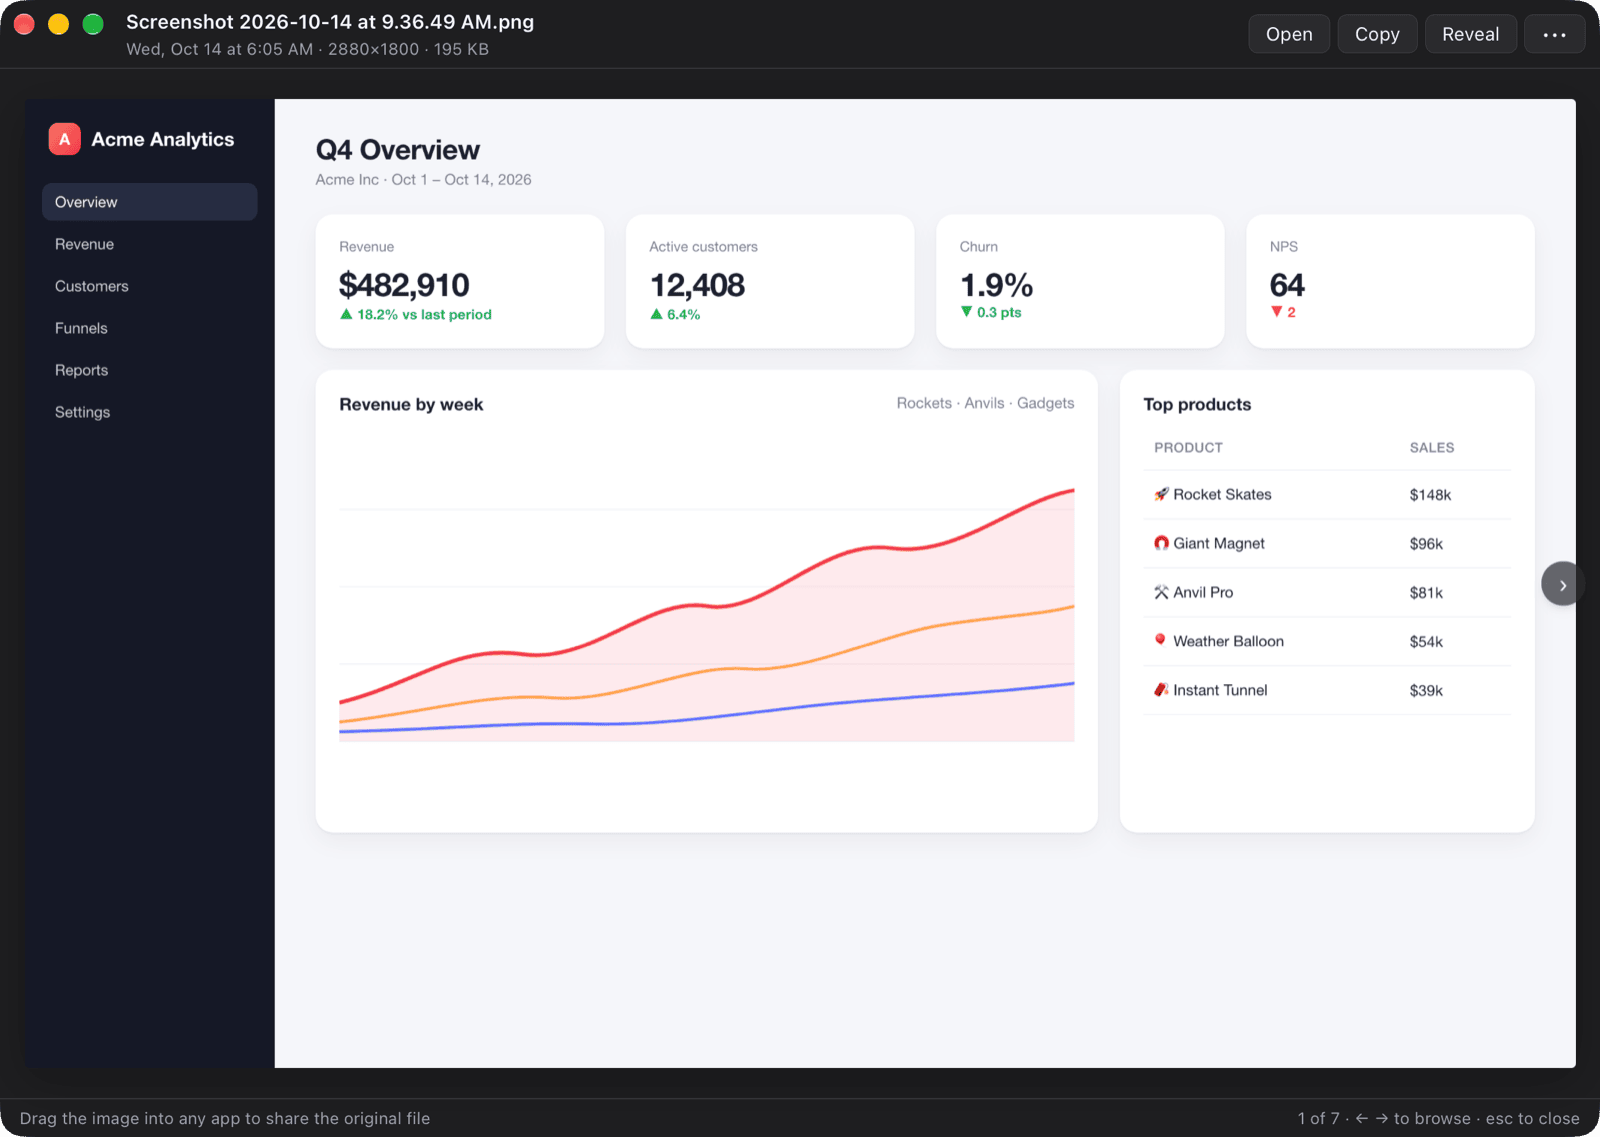Click the 1.9% churn value
This screenshot has width=1600, height=1137.
click(x=996, y=285)
